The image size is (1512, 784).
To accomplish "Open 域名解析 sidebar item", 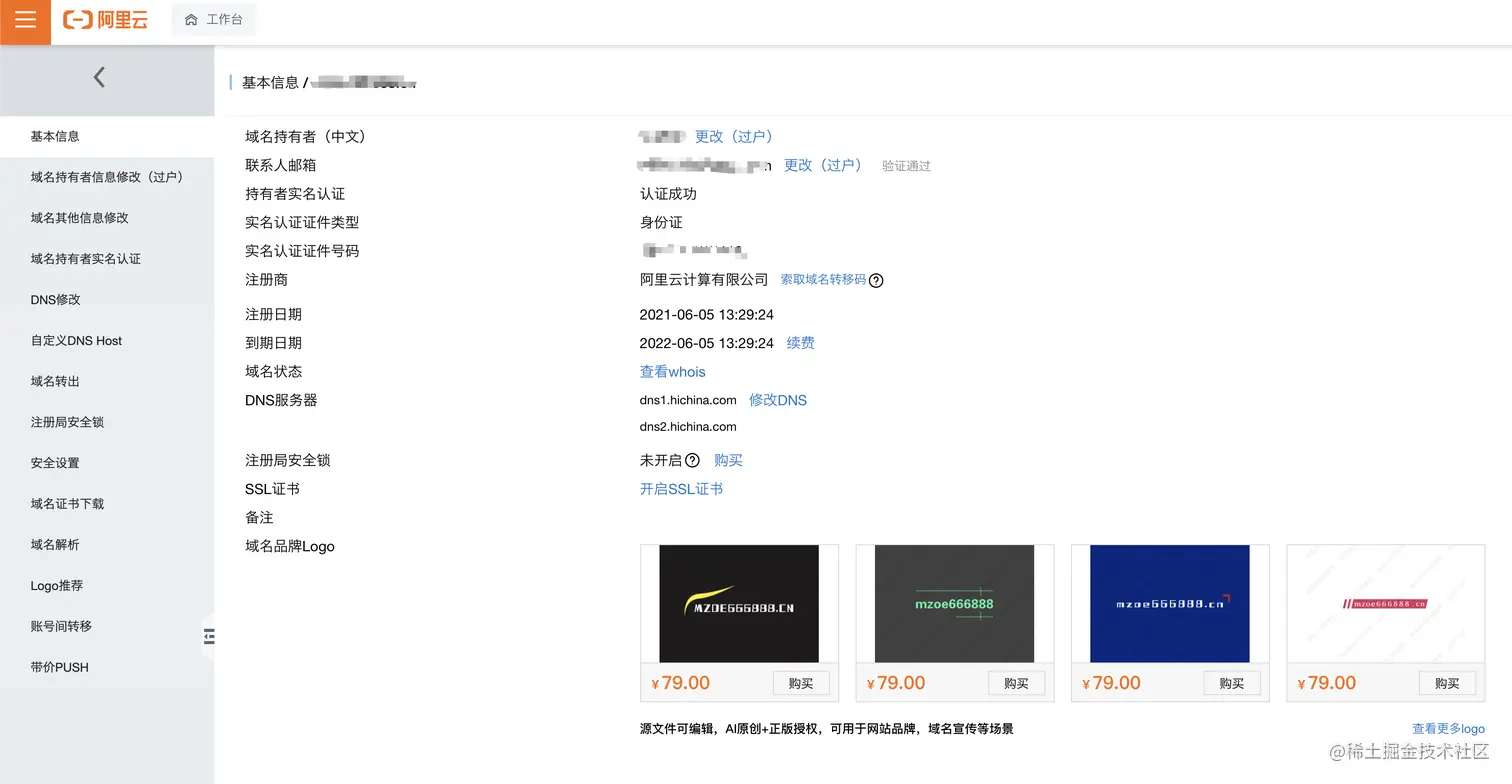I will pyautogui.click(x=107, y=545).
